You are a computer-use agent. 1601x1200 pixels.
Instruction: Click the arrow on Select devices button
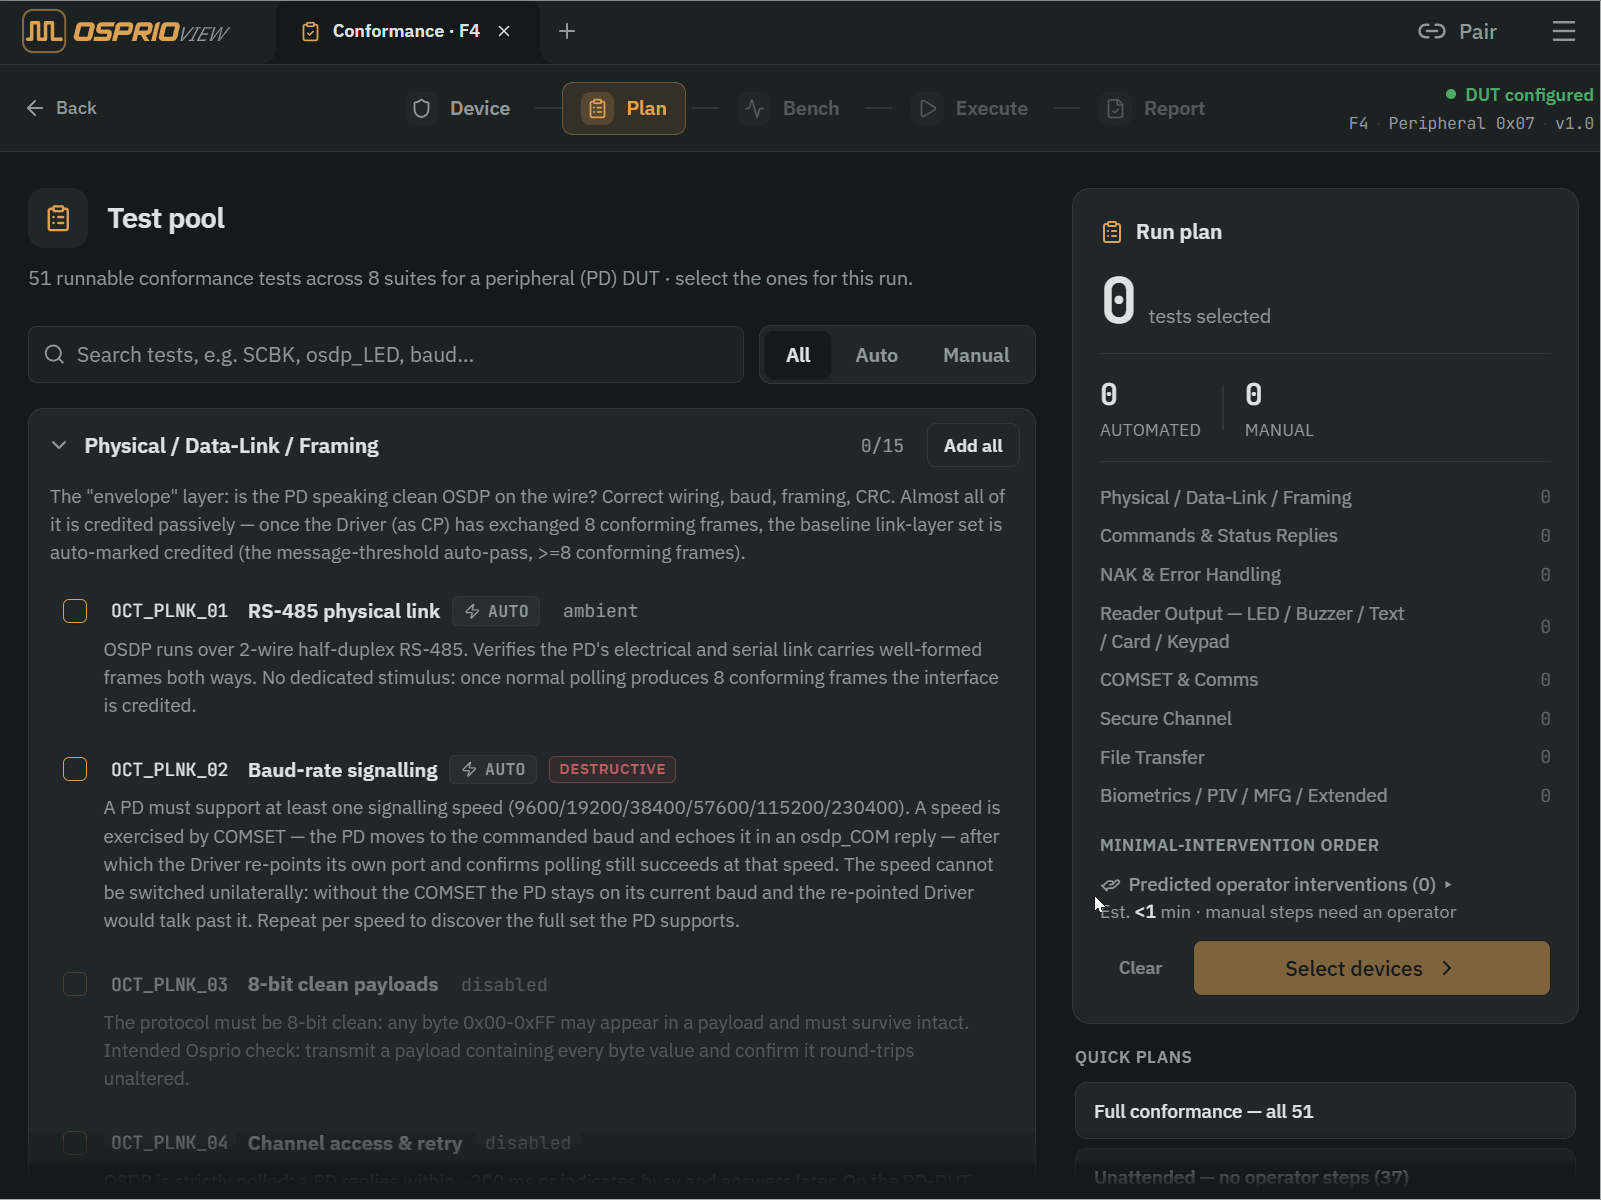coord(1447,968)
